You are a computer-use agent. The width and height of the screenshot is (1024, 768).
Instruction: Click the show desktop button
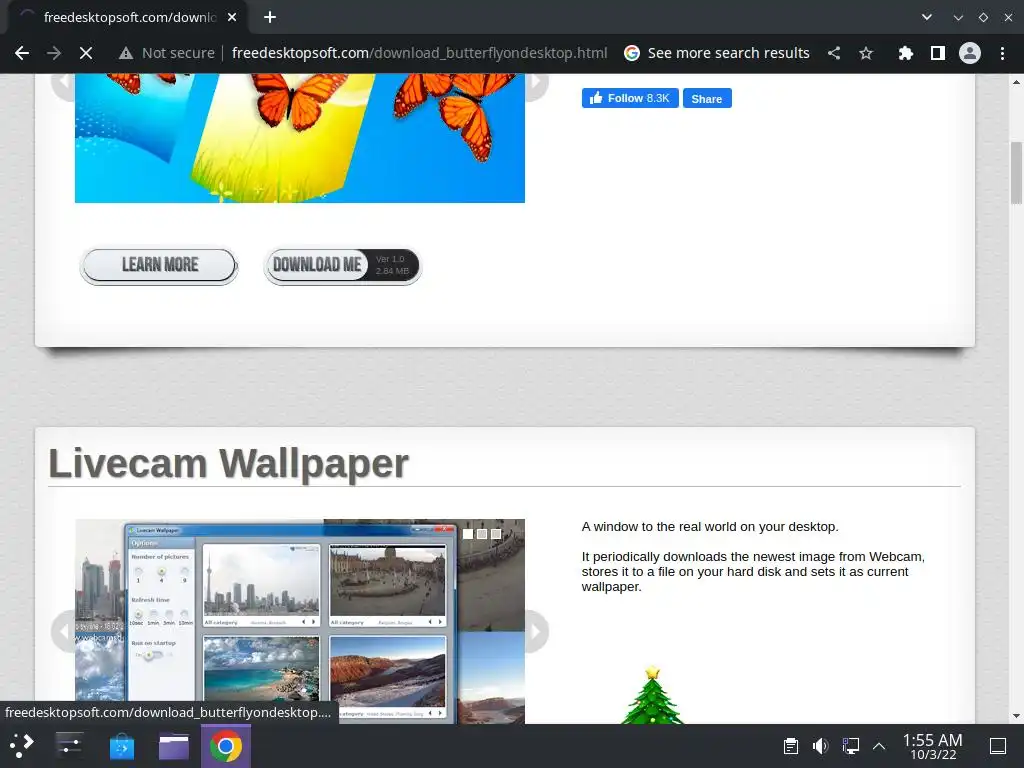coord(998,746)
